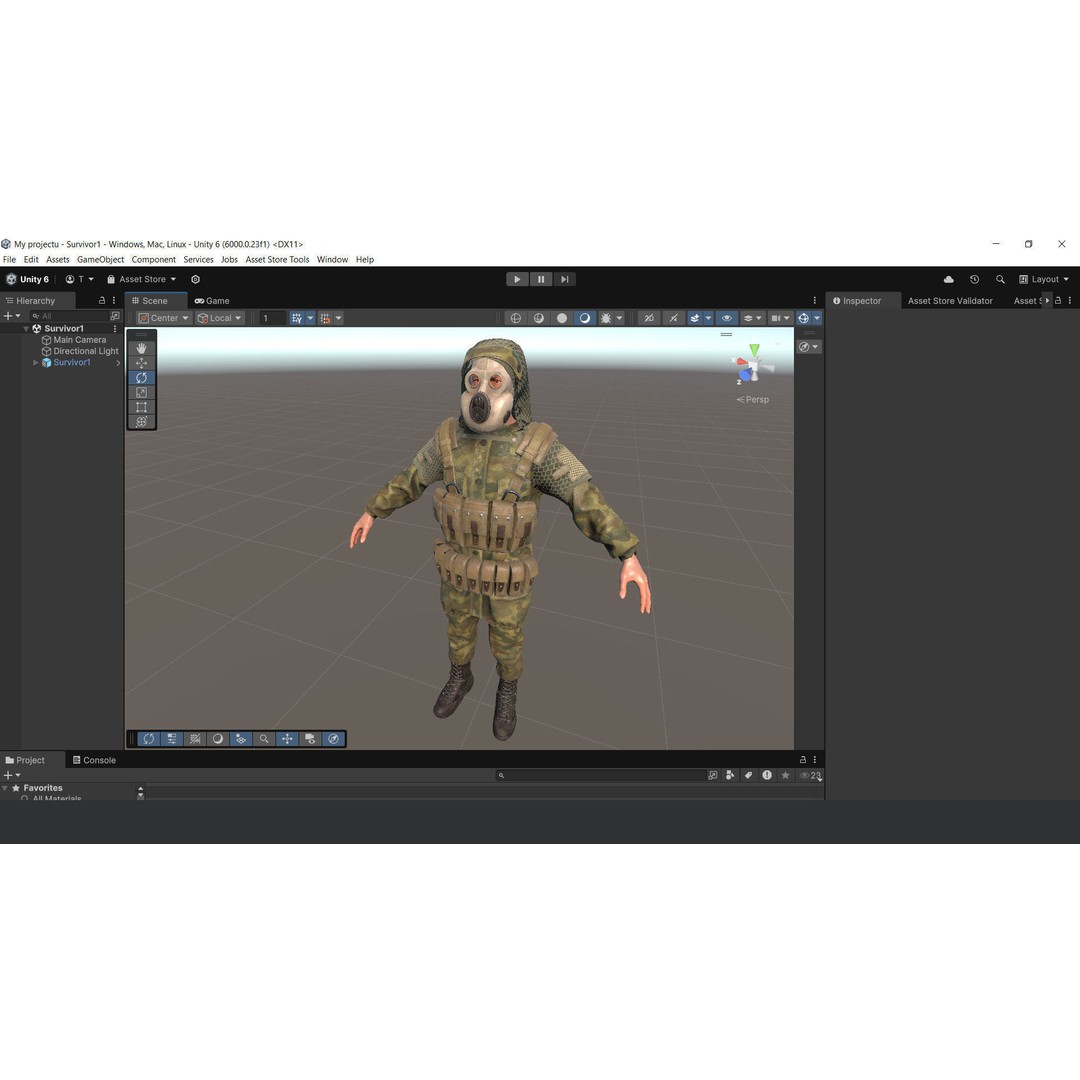Collapse the Favorites folder
Screen dimensions: 1080x1080
click(6, 787)
